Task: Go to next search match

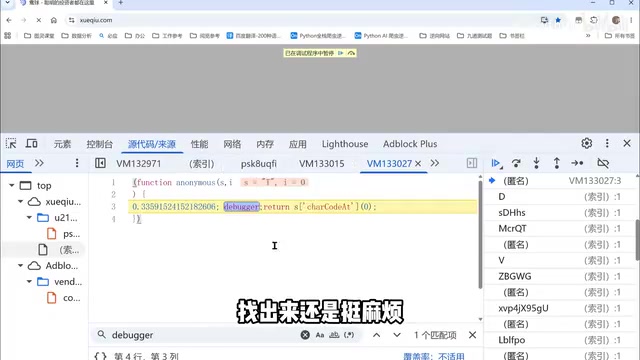Action: (397, 335)
